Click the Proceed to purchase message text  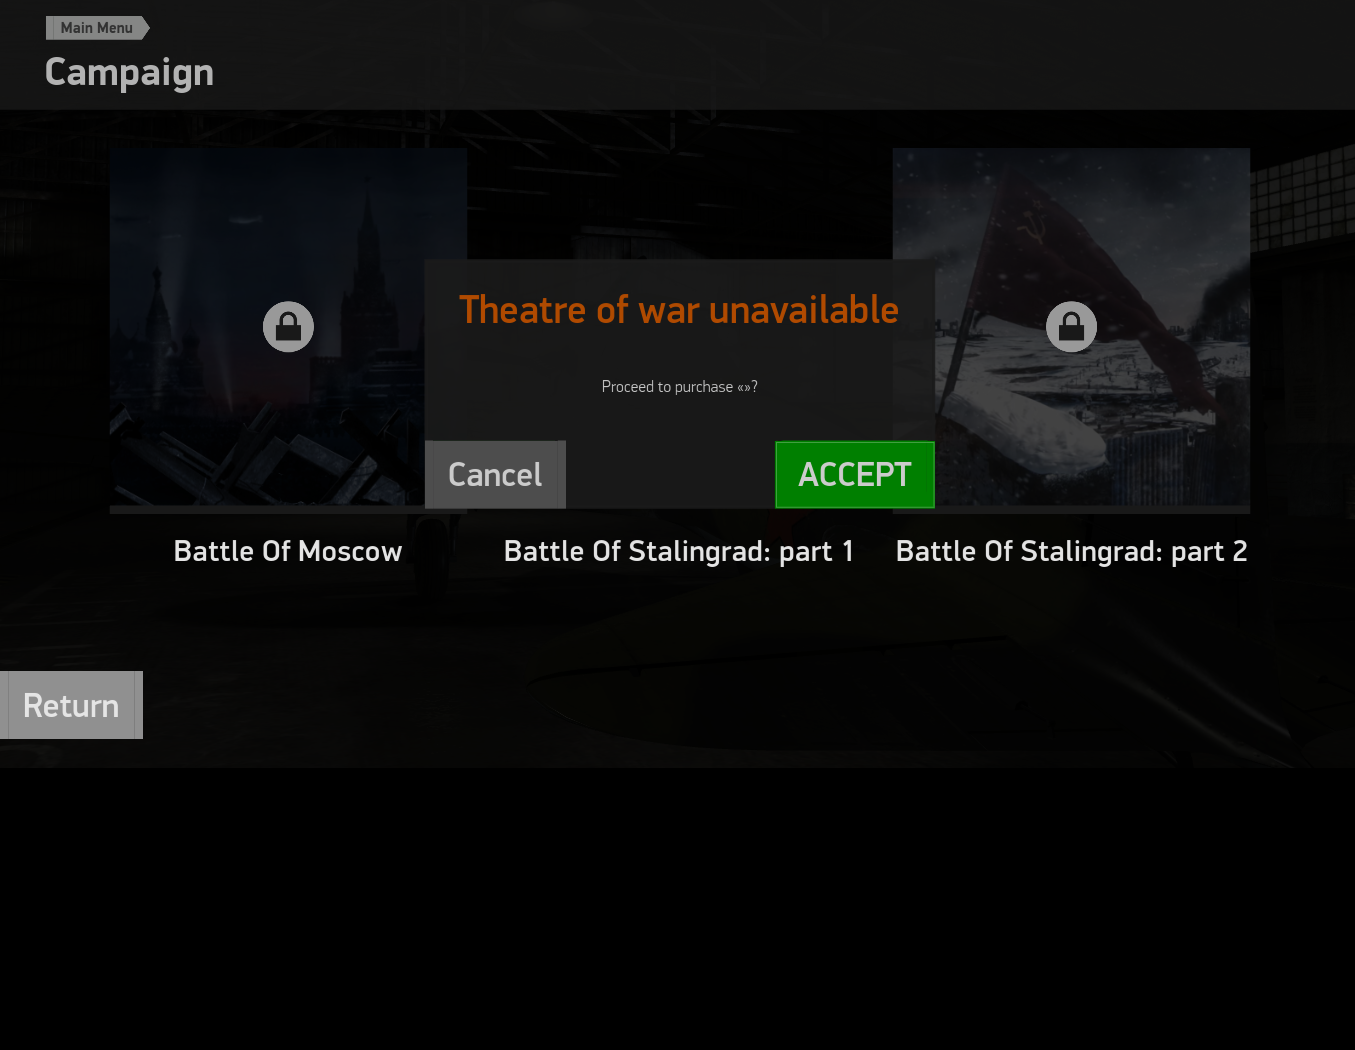click(679, 387)
